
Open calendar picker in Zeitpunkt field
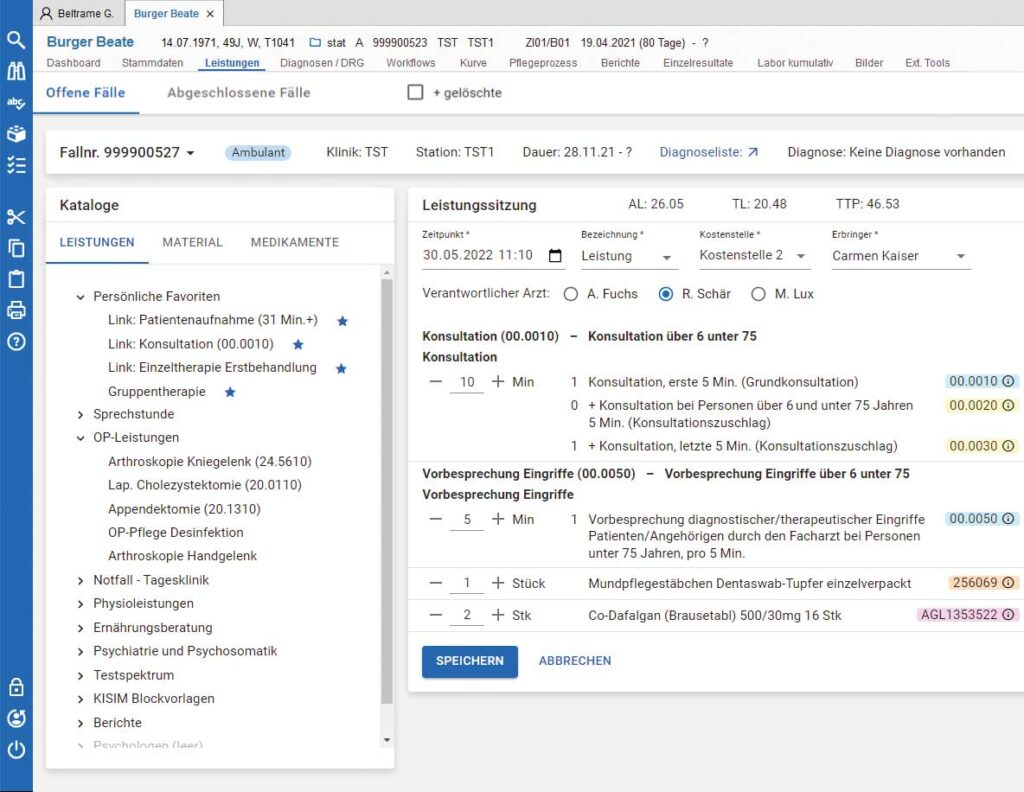point(556,256)
